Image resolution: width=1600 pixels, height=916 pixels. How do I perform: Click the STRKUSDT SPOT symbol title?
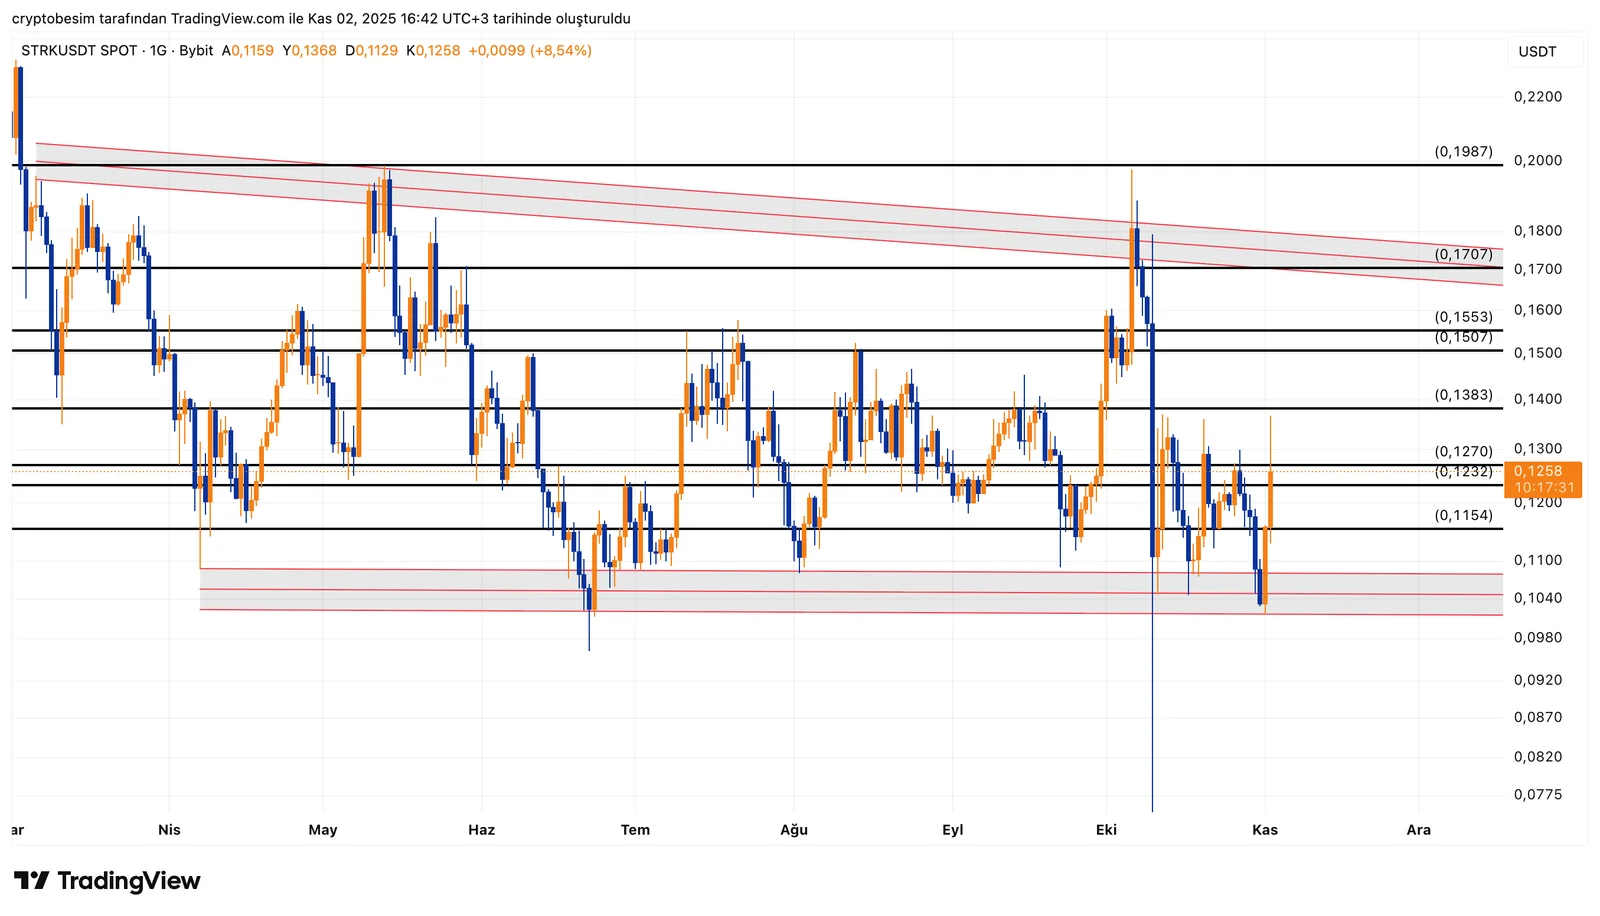[79, 51]
